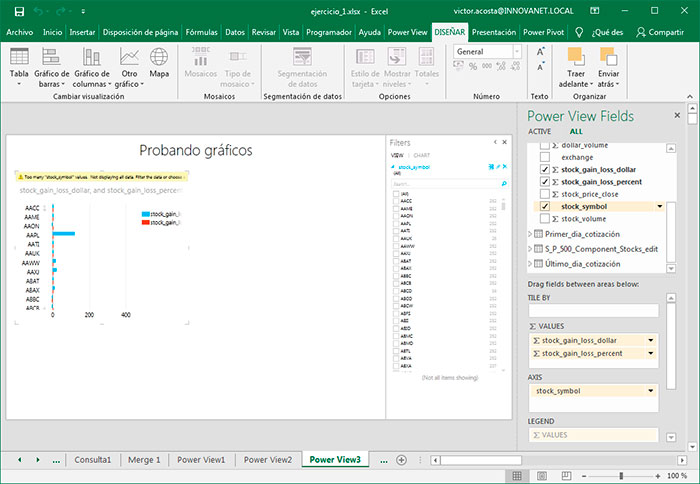Viewport: 700px width, 484px height.
Task: Switch to ACTIVE fields view
Action: 539,131
